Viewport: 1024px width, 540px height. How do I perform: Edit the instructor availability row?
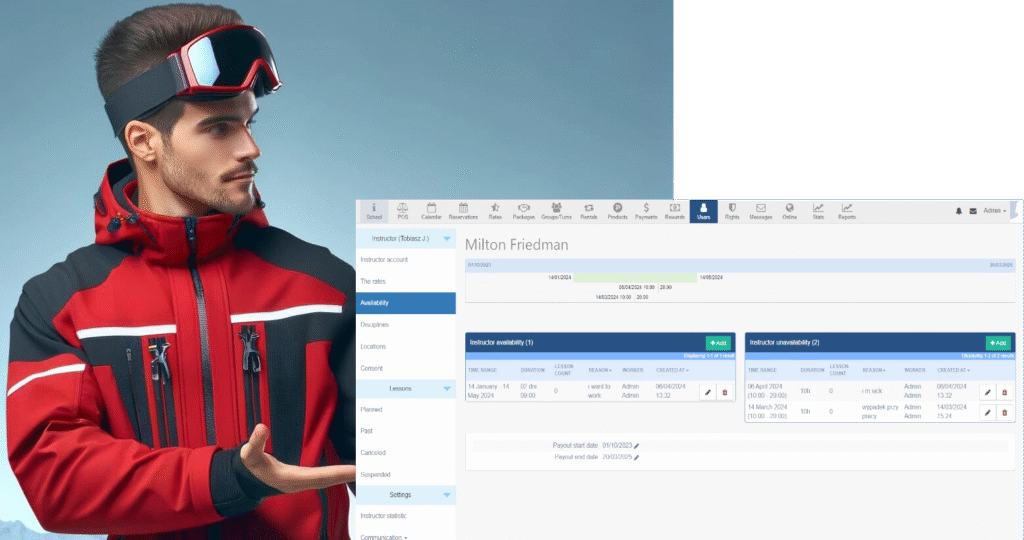(708, 392)
